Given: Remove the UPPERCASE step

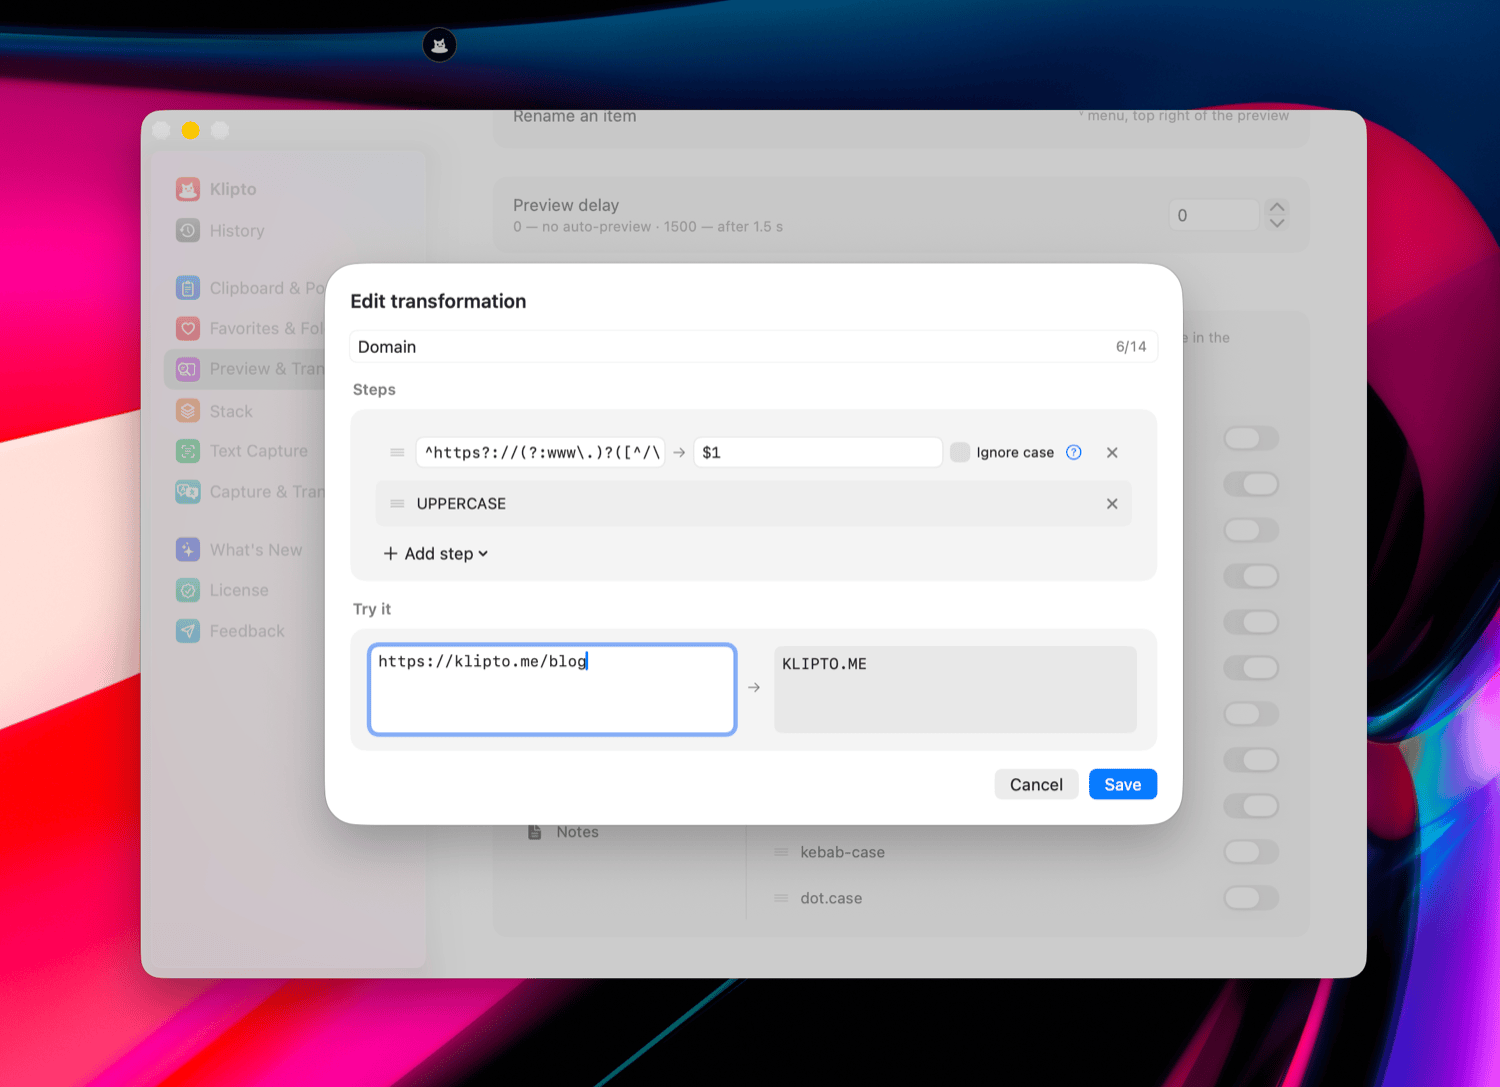Looking at the screenshot, I should coord(1112,504).
